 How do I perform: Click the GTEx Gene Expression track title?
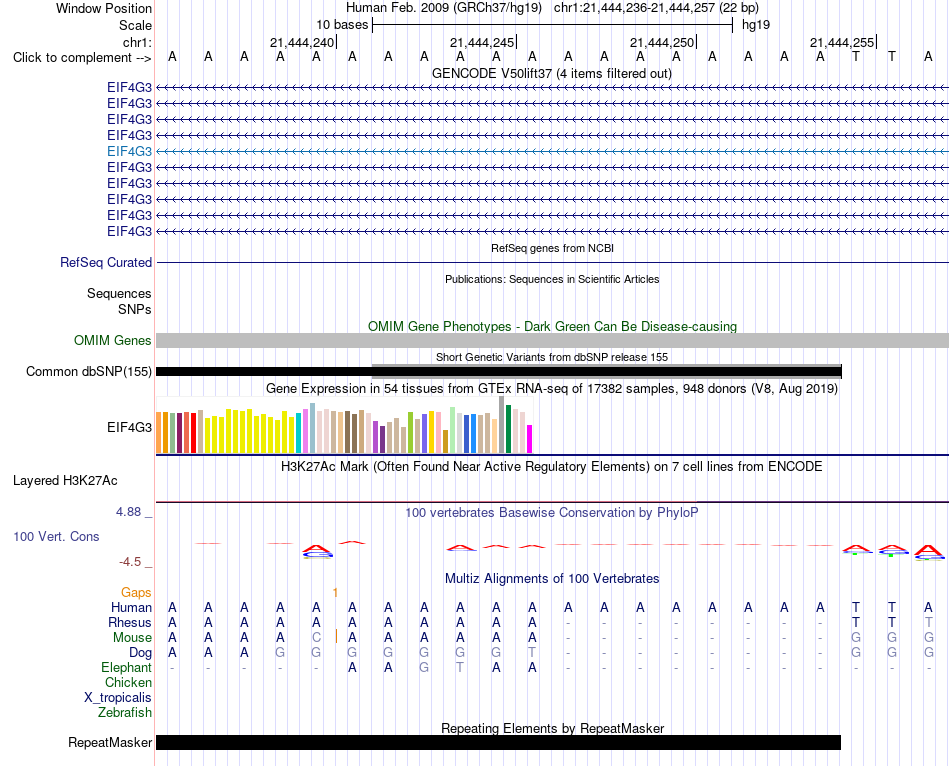coord(552,388)
